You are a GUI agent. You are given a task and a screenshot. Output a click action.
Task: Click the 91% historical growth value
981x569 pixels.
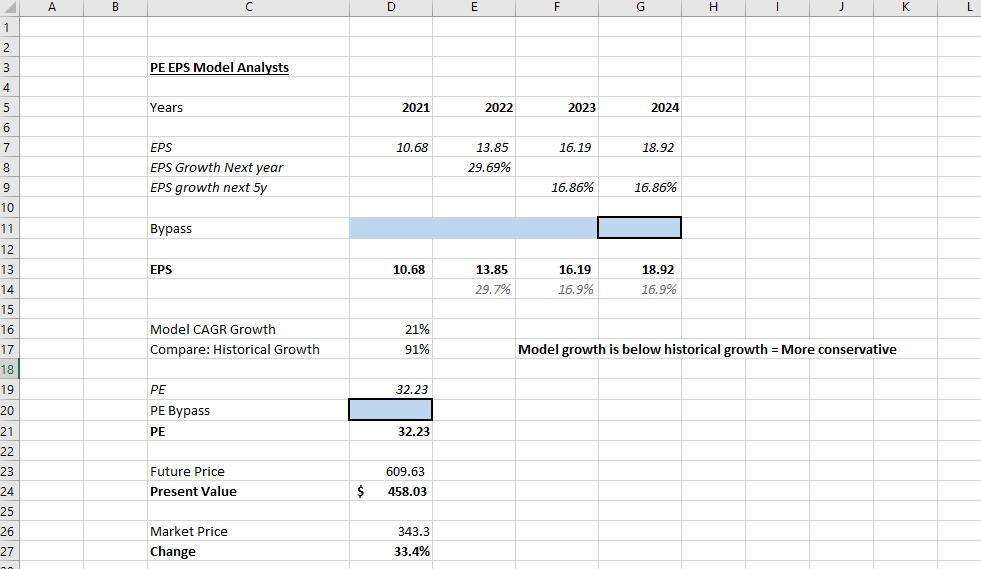391,349
